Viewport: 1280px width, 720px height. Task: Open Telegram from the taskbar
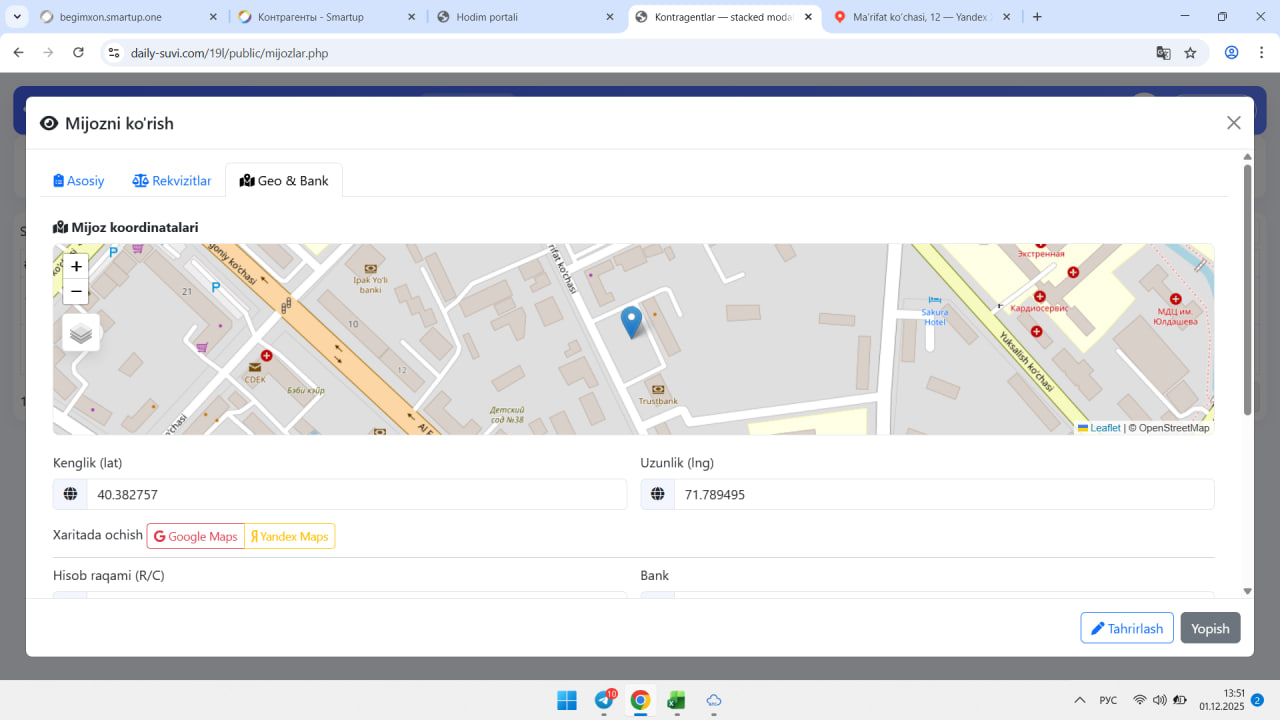pyautogui.click(x=604, y=700)
